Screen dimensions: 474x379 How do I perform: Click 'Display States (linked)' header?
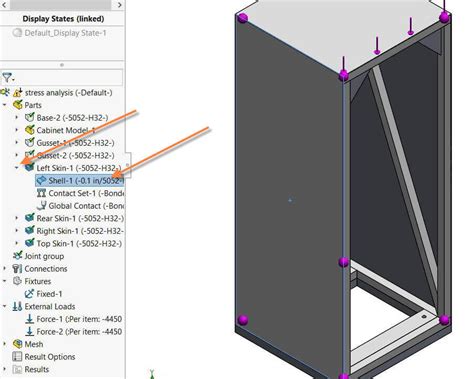pyautogui.click(x=63, y=19)
